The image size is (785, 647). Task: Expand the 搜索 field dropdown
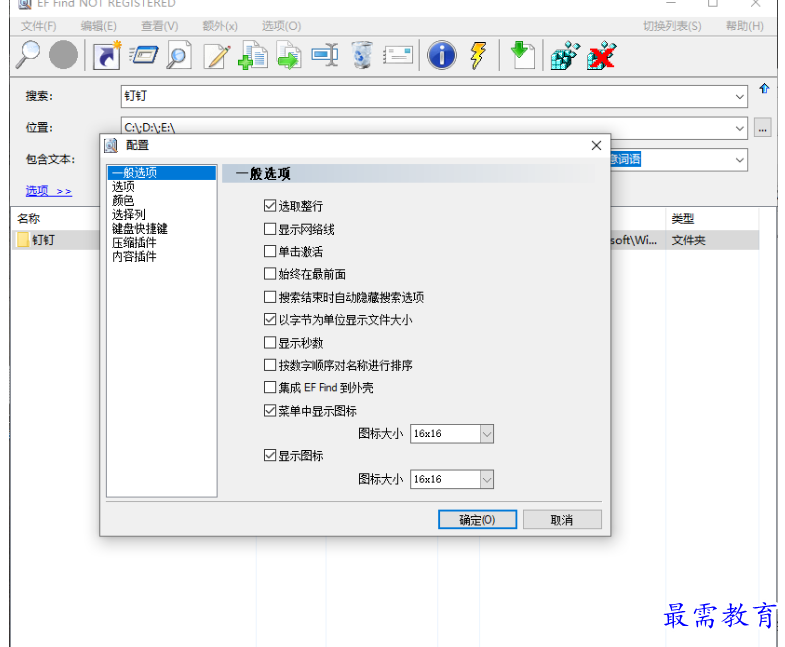pyautogui.click(x=739, y=96)
